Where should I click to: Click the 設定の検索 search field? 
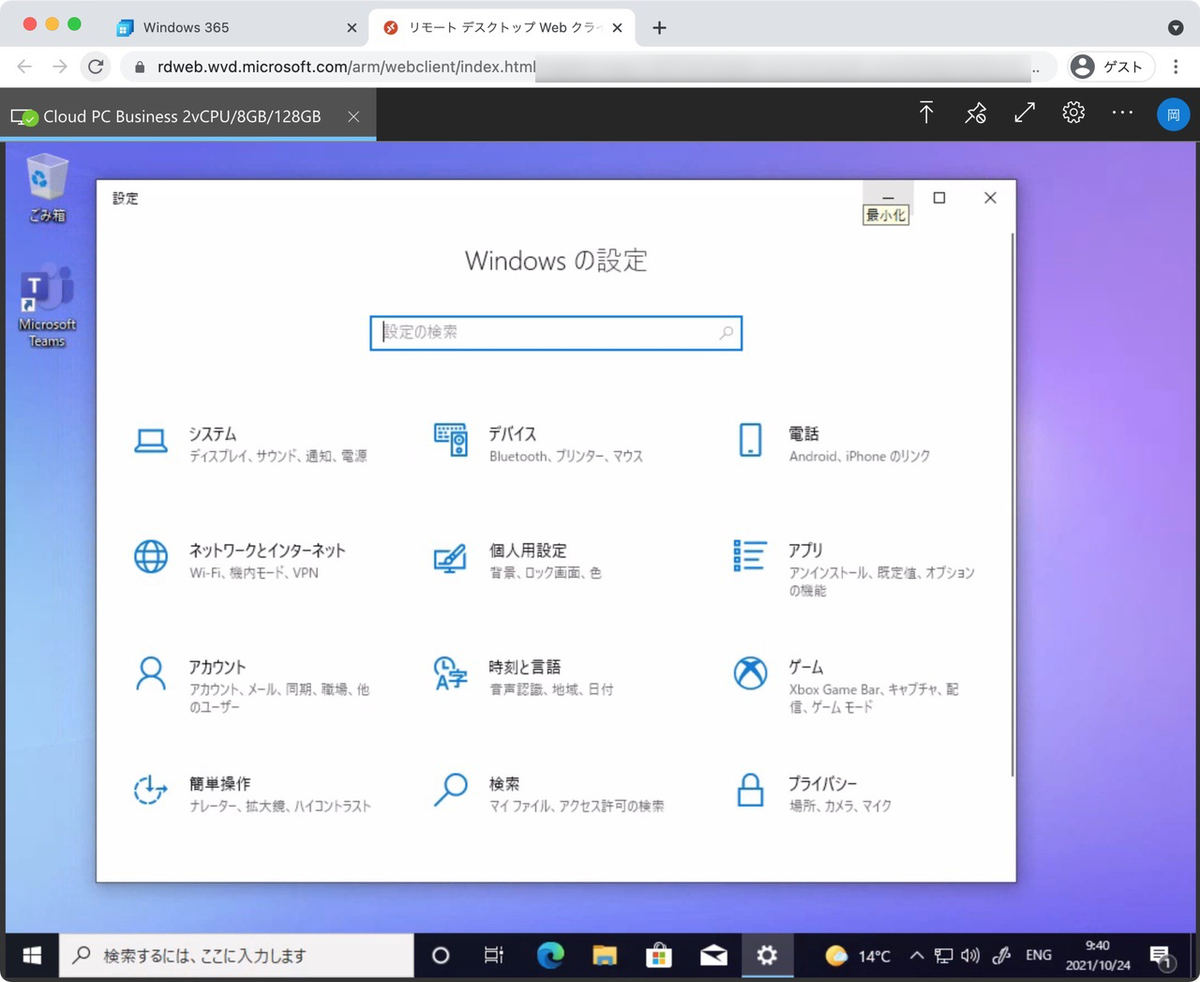click(556, 333)
